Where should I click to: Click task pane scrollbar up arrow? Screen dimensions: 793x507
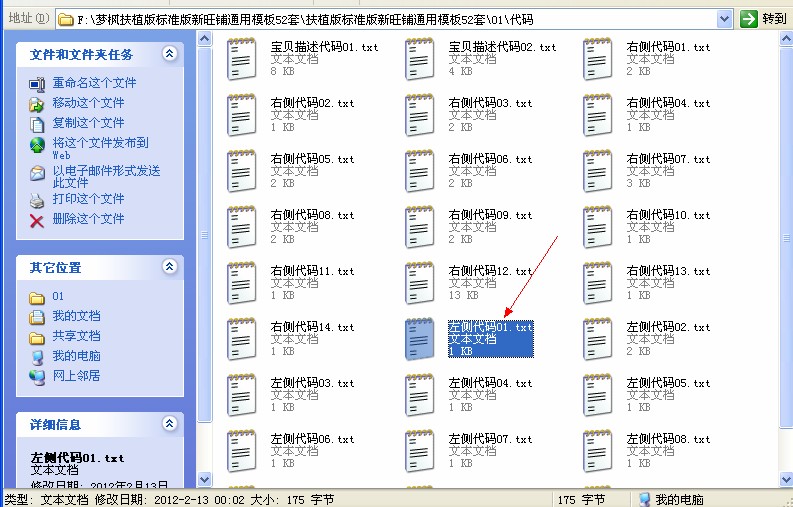[x=204, y=38]
